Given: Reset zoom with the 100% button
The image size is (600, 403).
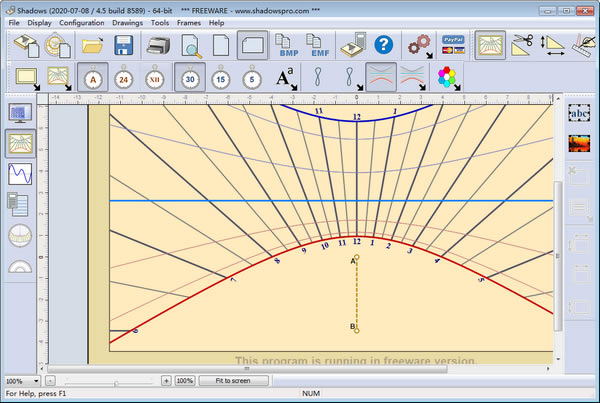Looking at the screenshot, I should point(185,381).
